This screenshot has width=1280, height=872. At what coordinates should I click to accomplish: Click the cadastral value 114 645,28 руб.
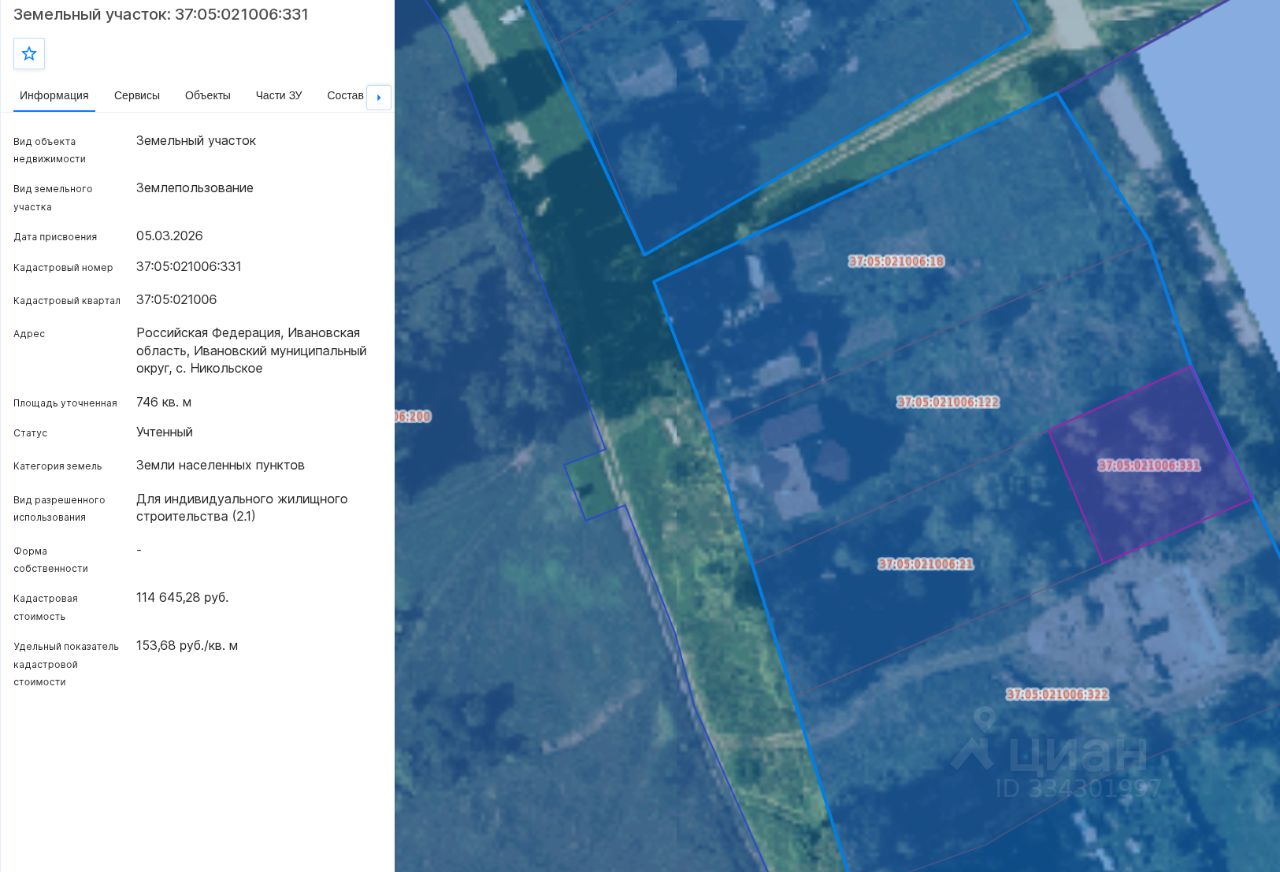pos(183,598)
